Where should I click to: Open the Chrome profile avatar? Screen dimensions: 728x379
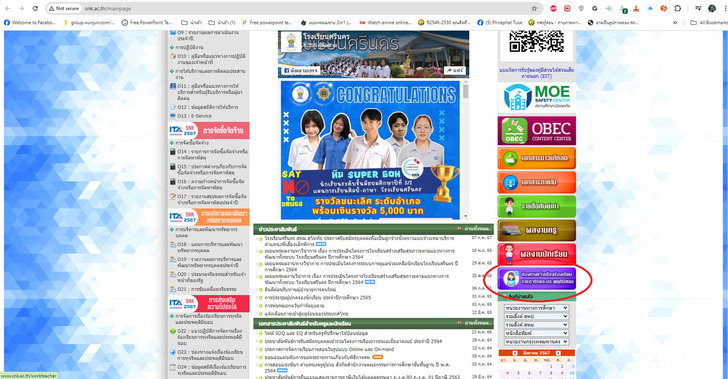click(712, 8)
